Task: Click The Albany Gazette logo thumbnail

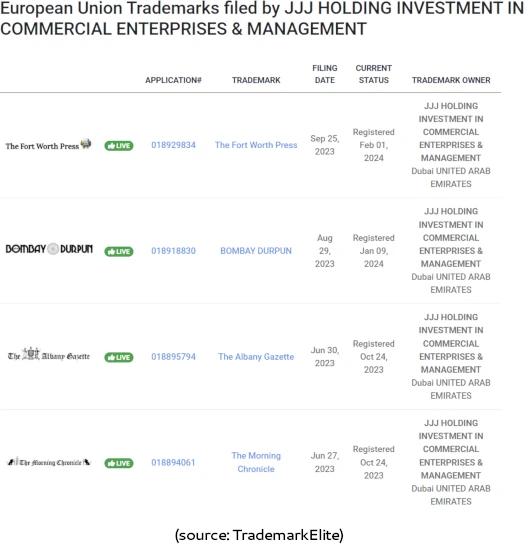Action: pos(49,354)
